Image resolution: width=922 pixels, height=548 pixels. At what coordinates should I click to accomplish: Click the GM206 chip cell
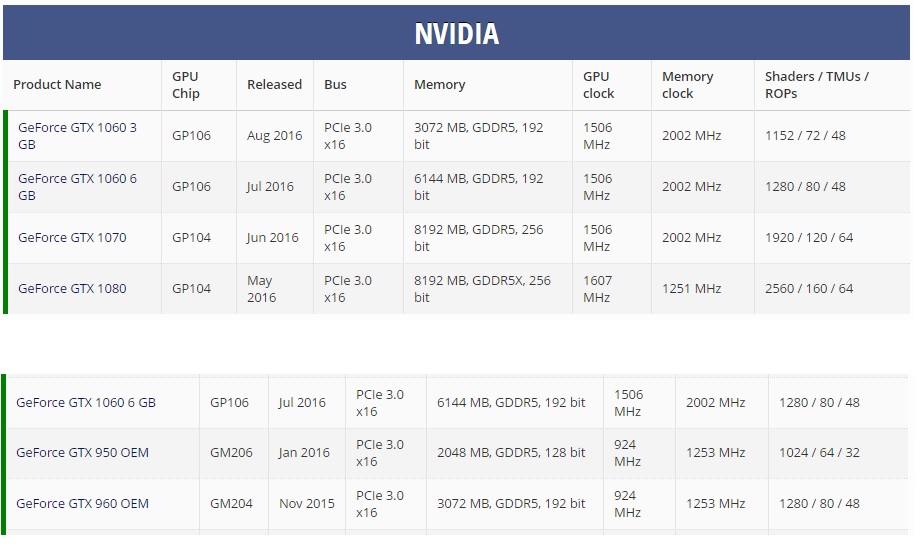231,453
